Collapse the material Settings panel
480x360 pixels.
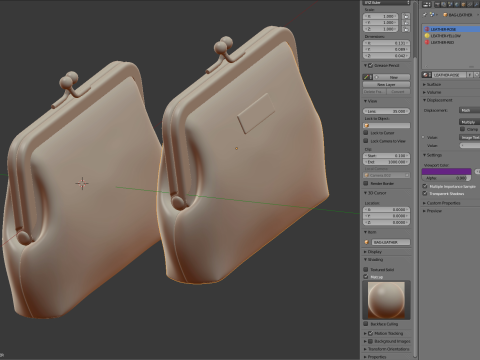click(425, 155)
